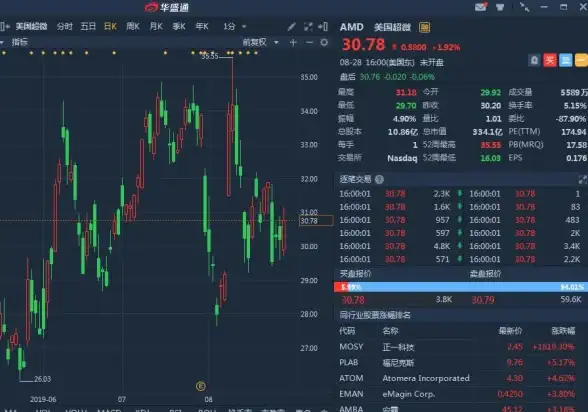The image size is (588, 412).
Task: Click the 融 margin badge beside 美国超微
Action: pos(424,27)
